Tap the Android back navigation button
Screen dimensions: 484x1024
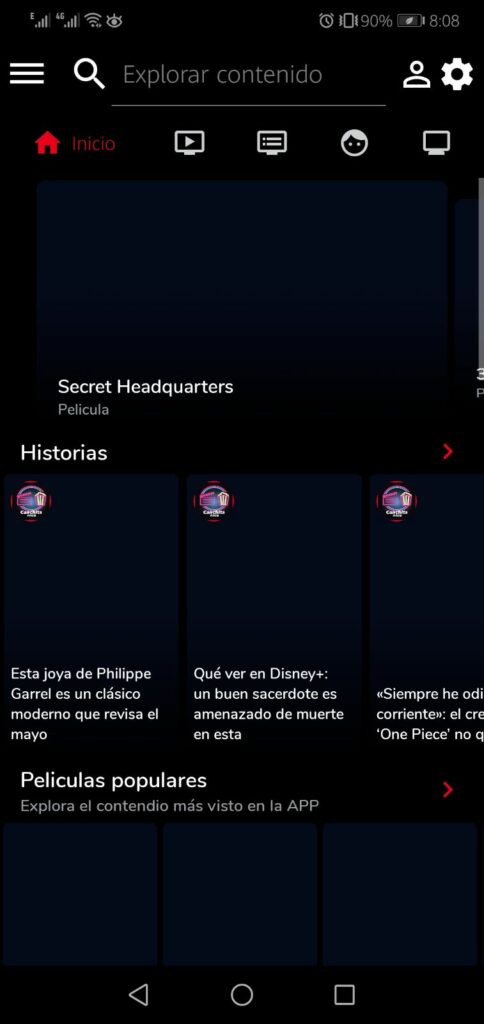tap(138, 995)
